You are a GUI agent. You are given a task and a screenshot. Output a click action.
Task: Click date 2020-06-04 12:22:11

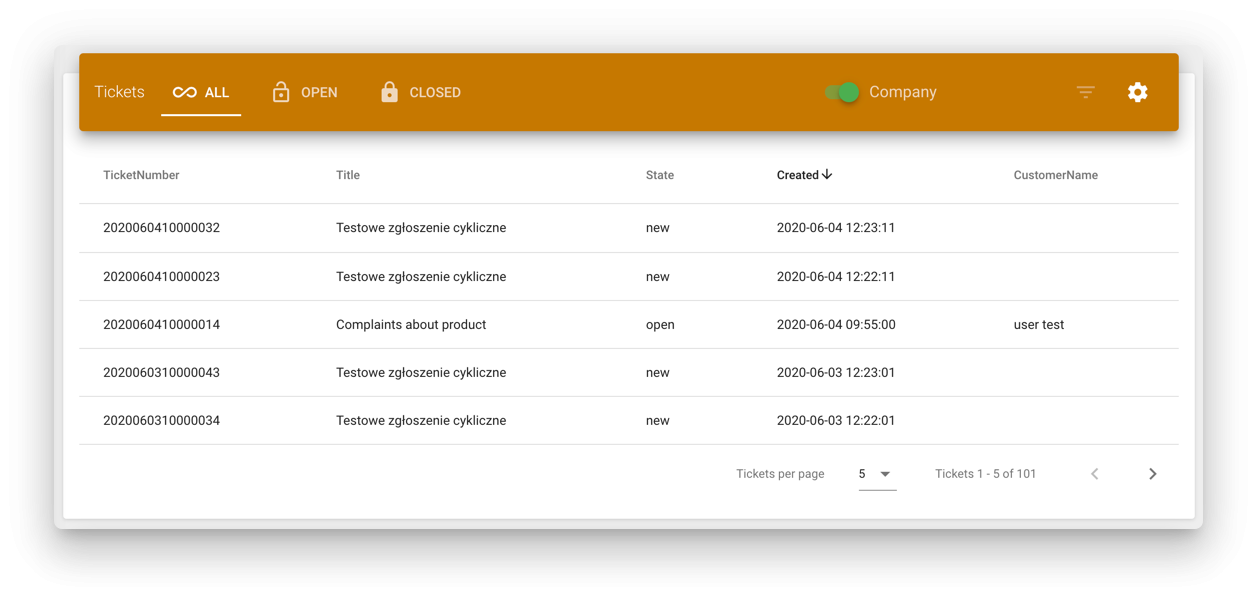tap(836, 277)
